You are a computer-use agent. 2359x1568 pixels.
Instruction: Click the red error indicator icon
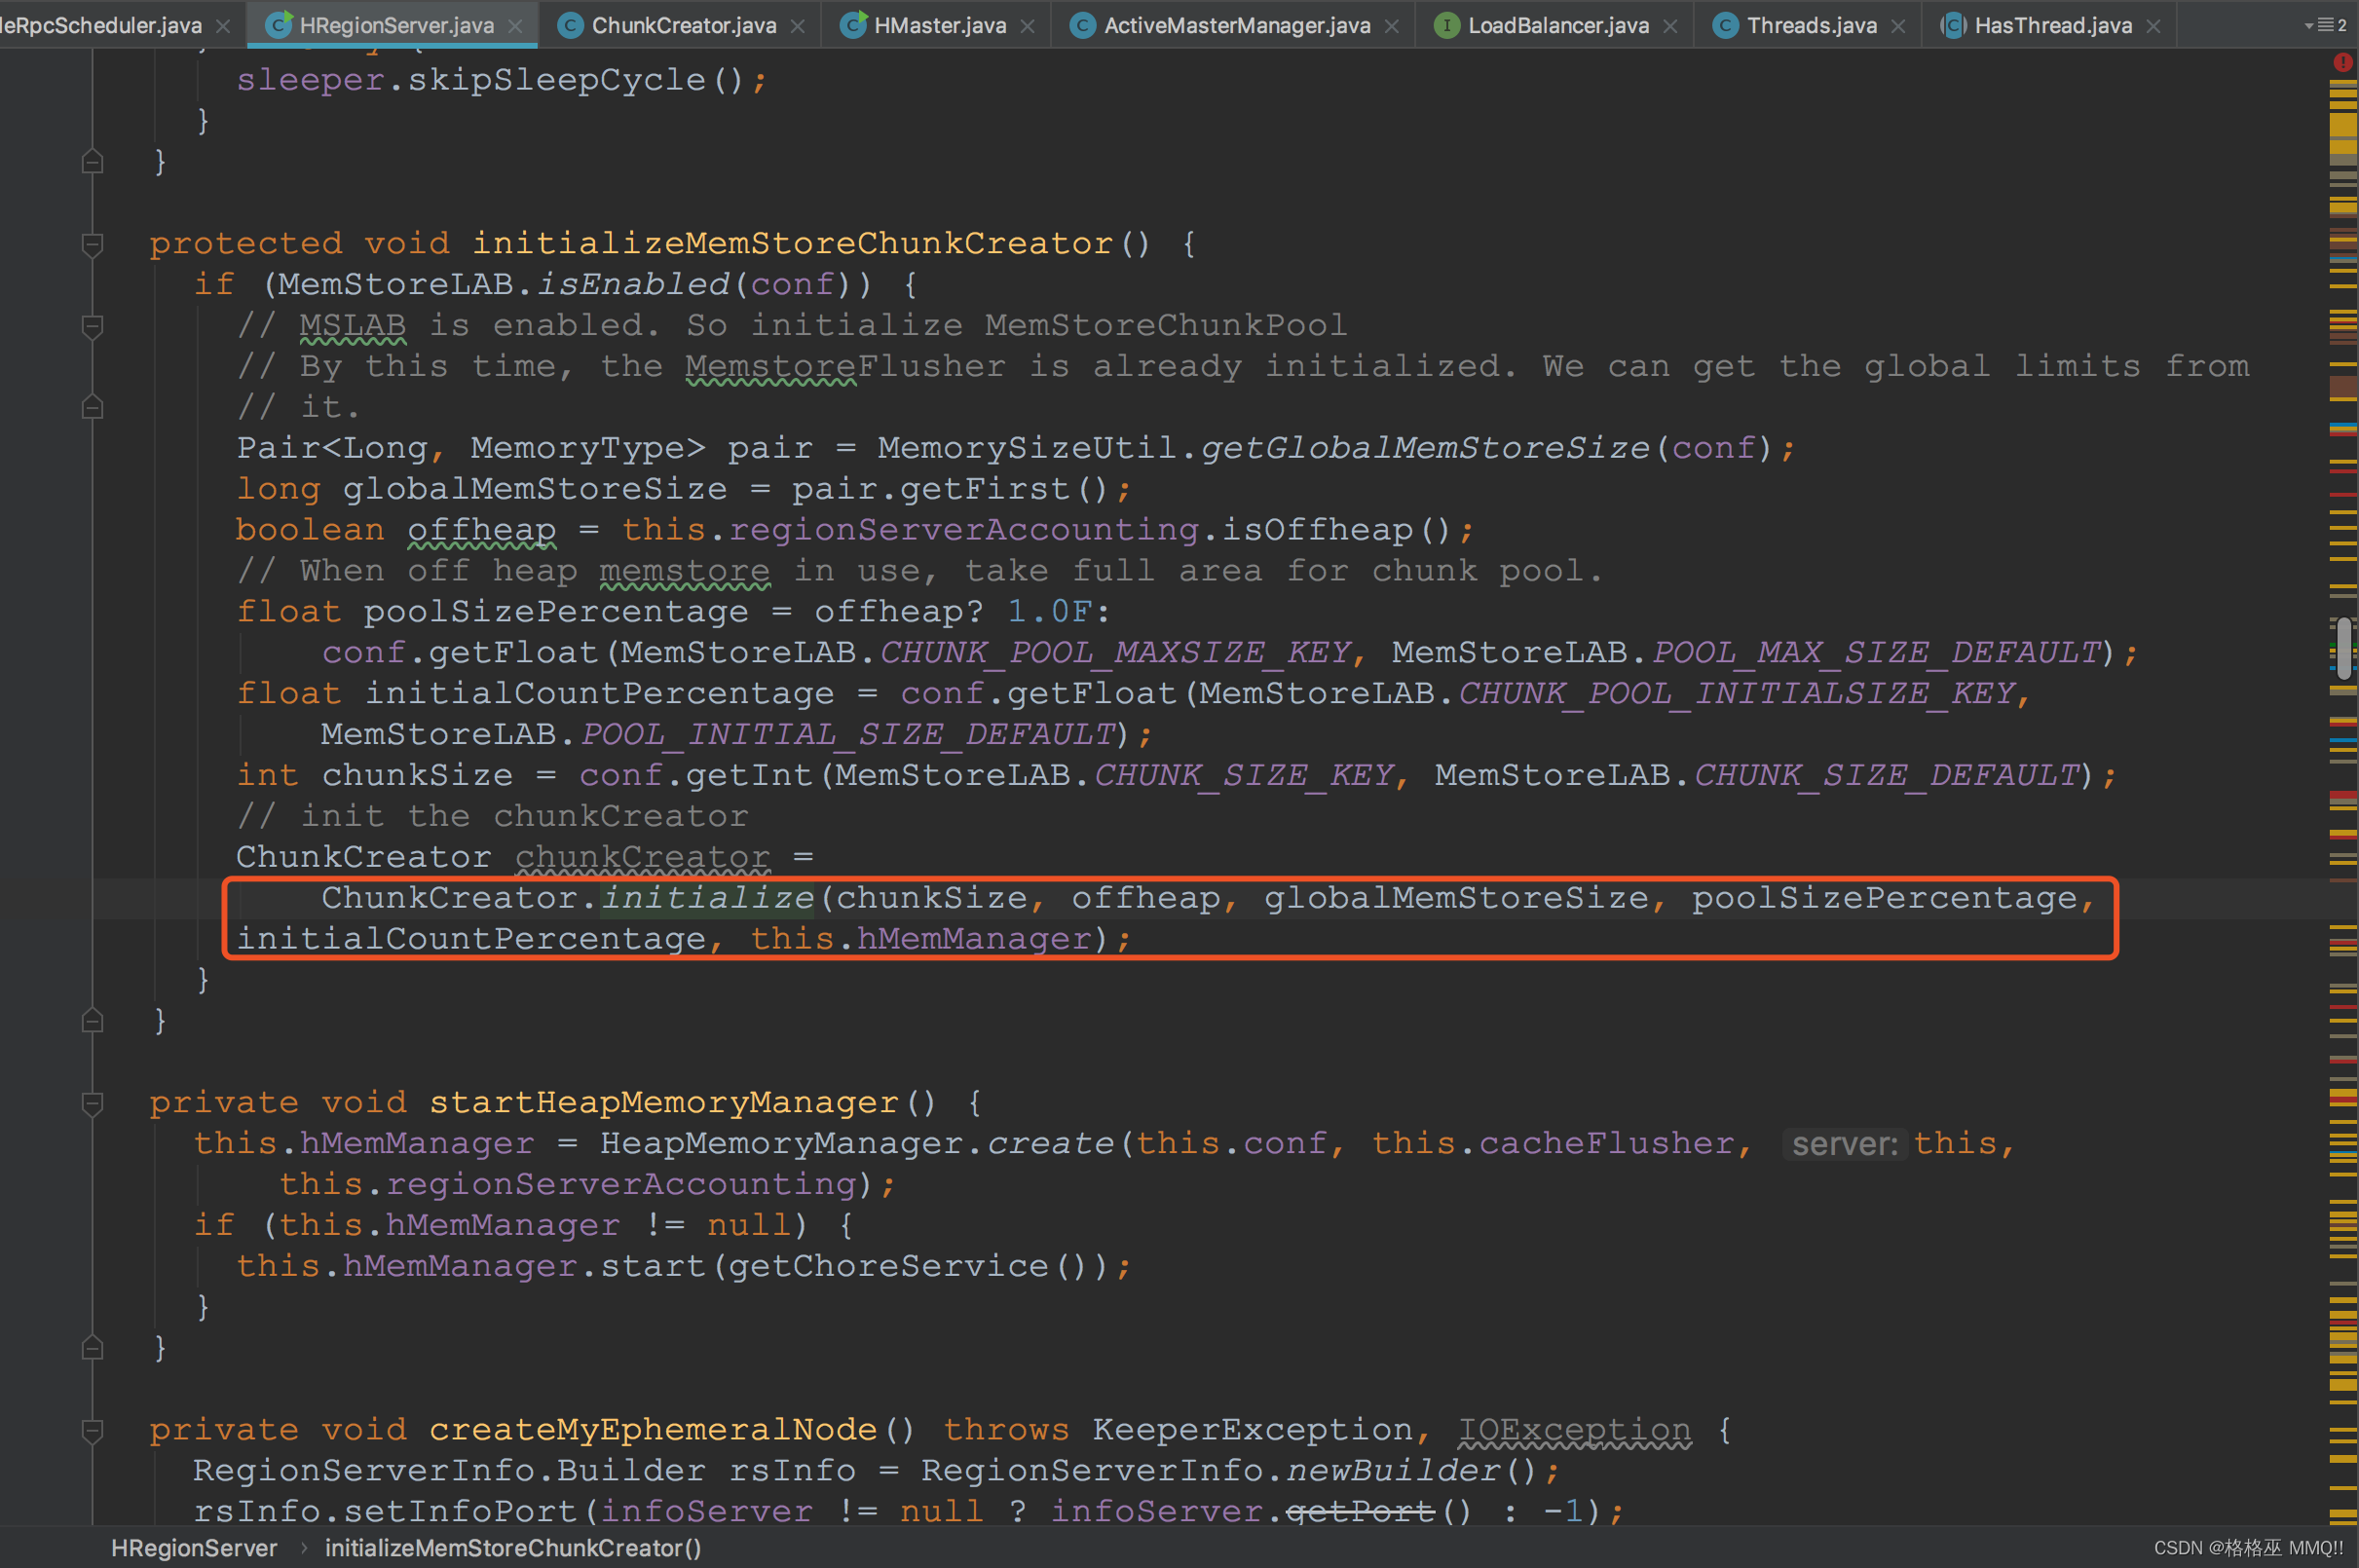coord(2342,62)
